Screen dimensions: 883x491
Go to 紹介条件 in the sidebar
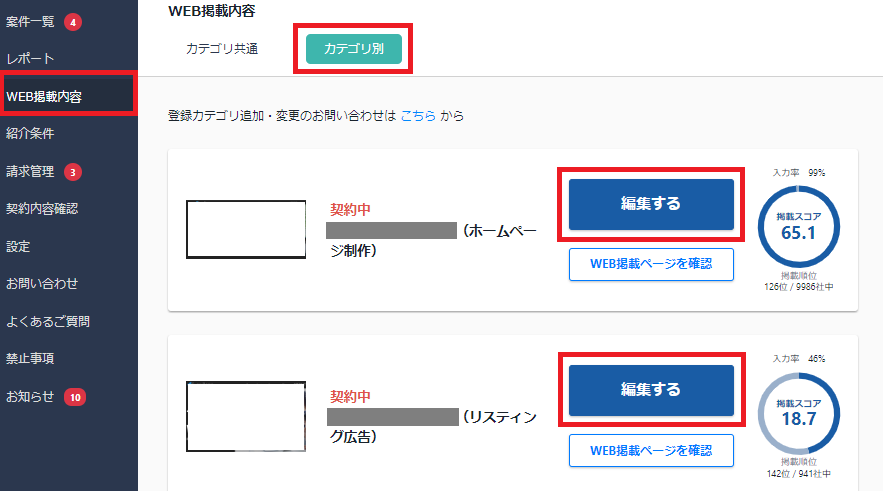pos(30,134)
